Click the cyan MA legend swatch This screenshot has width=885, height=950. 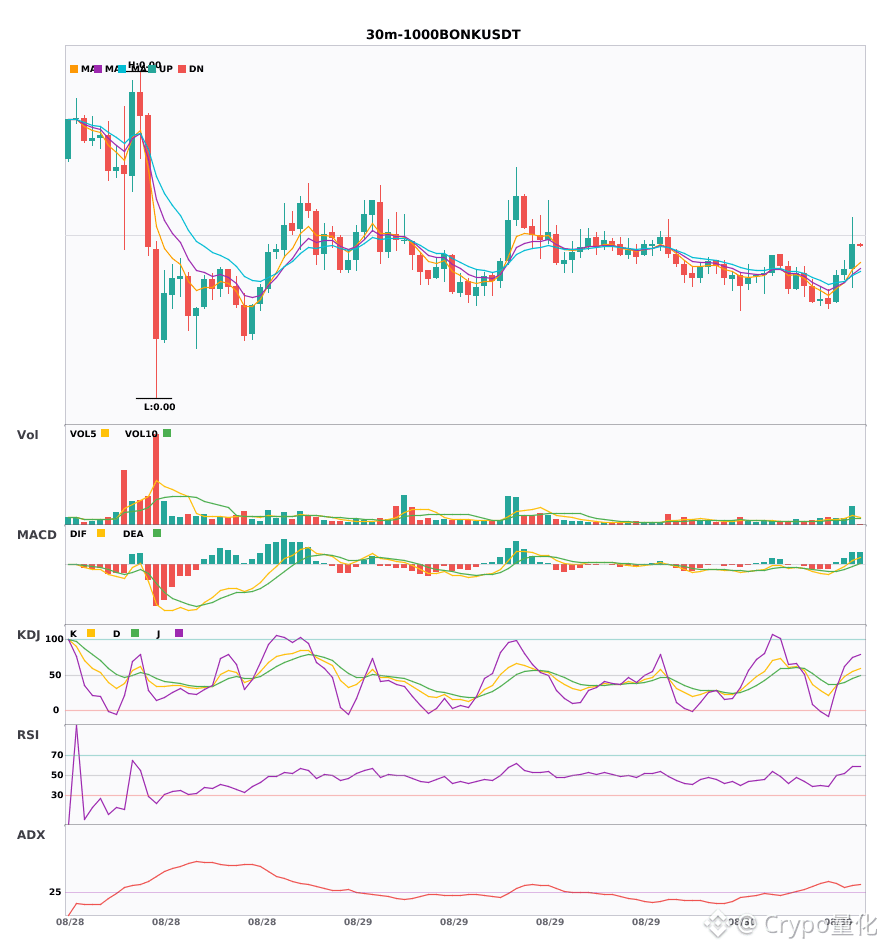(x=122, y=69)
